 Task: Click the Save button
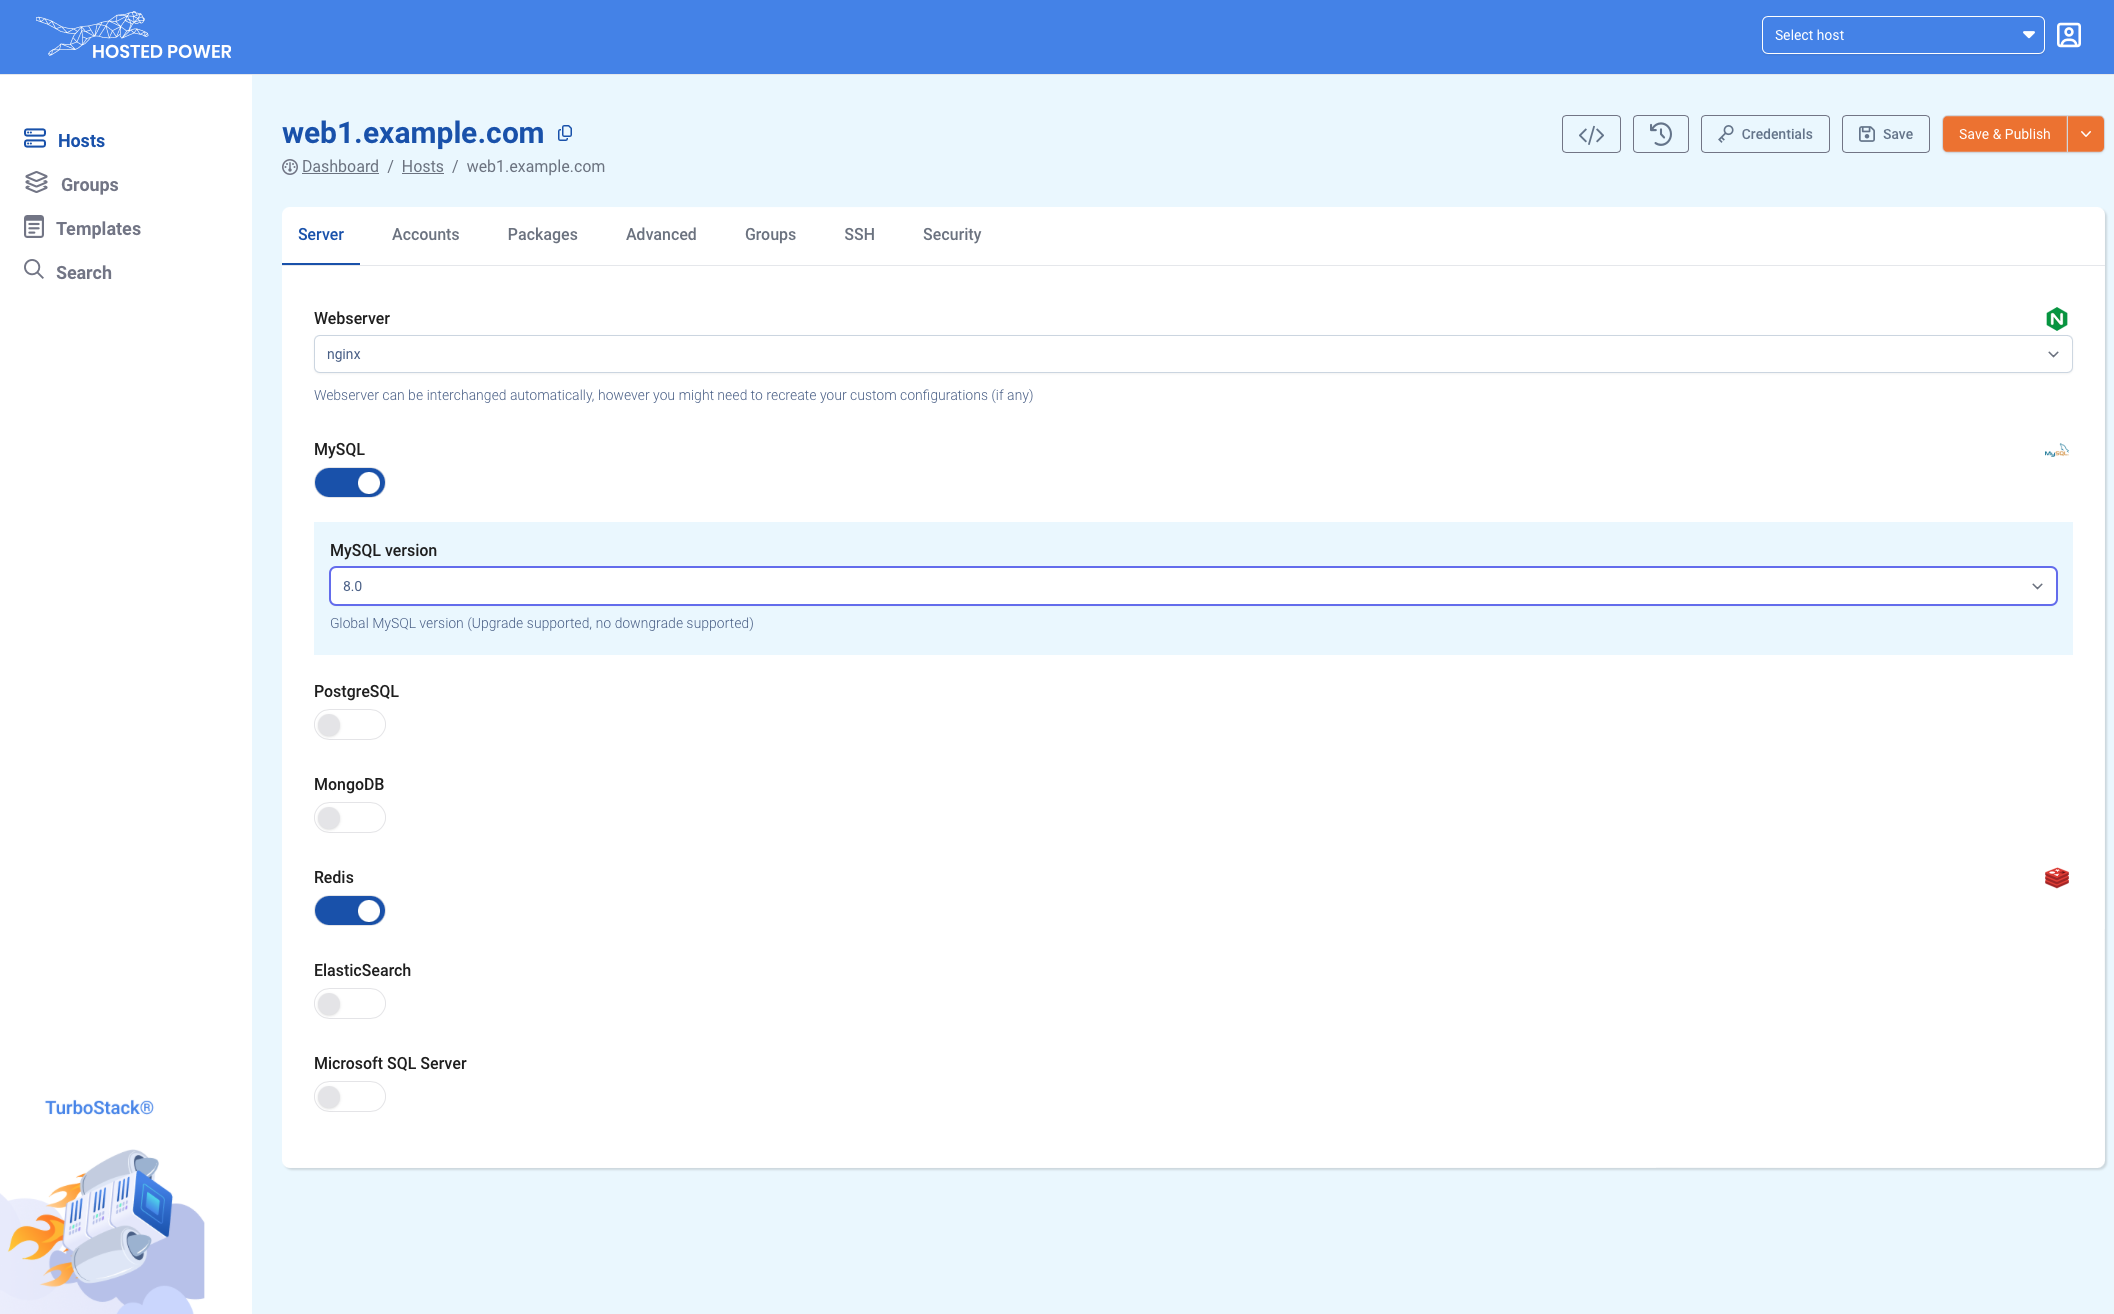1885,134
